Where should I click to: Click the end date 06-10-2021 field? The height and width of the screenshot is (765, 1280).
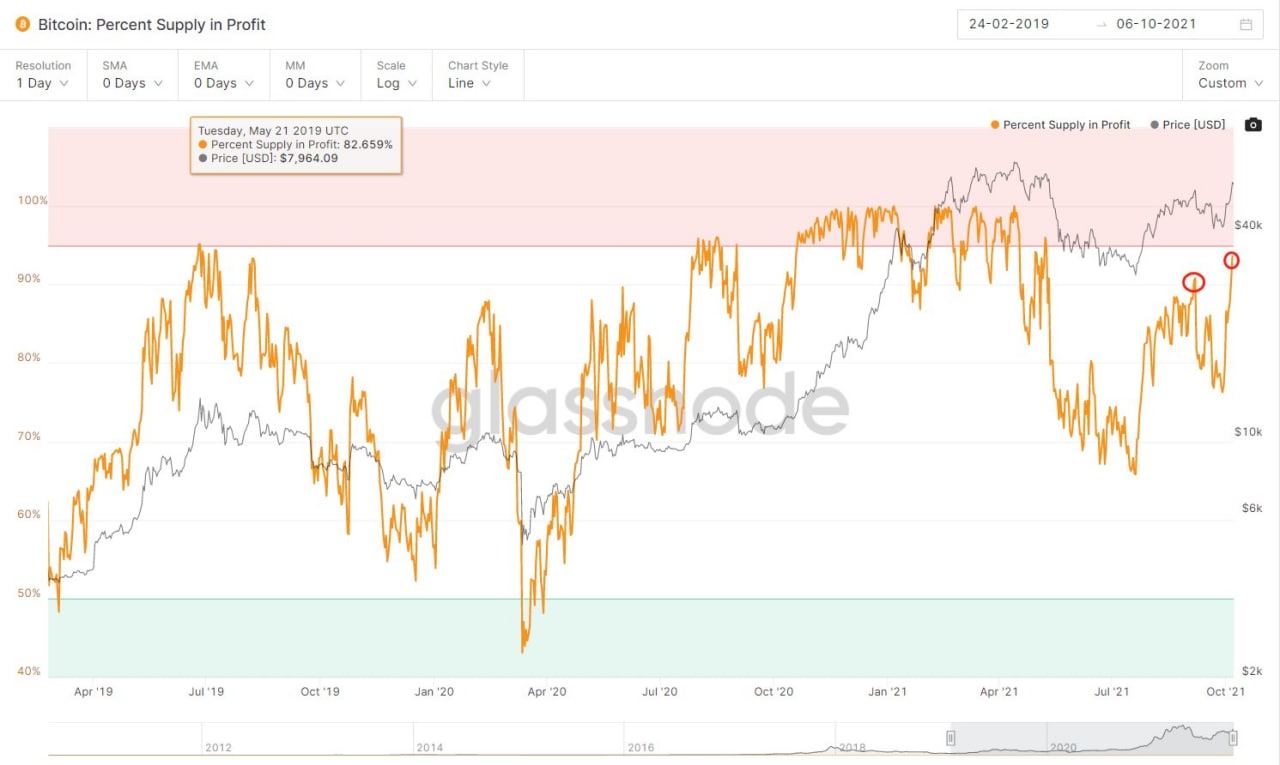click(1156, 24)
